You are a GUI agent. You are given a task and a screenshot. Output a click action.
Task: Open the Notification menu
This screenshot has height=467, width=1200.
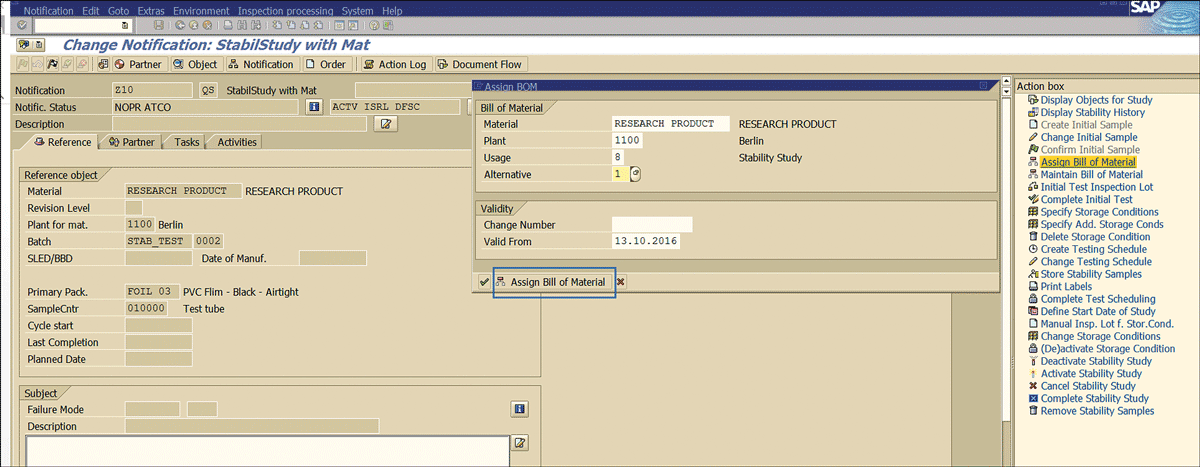[47, 9]
